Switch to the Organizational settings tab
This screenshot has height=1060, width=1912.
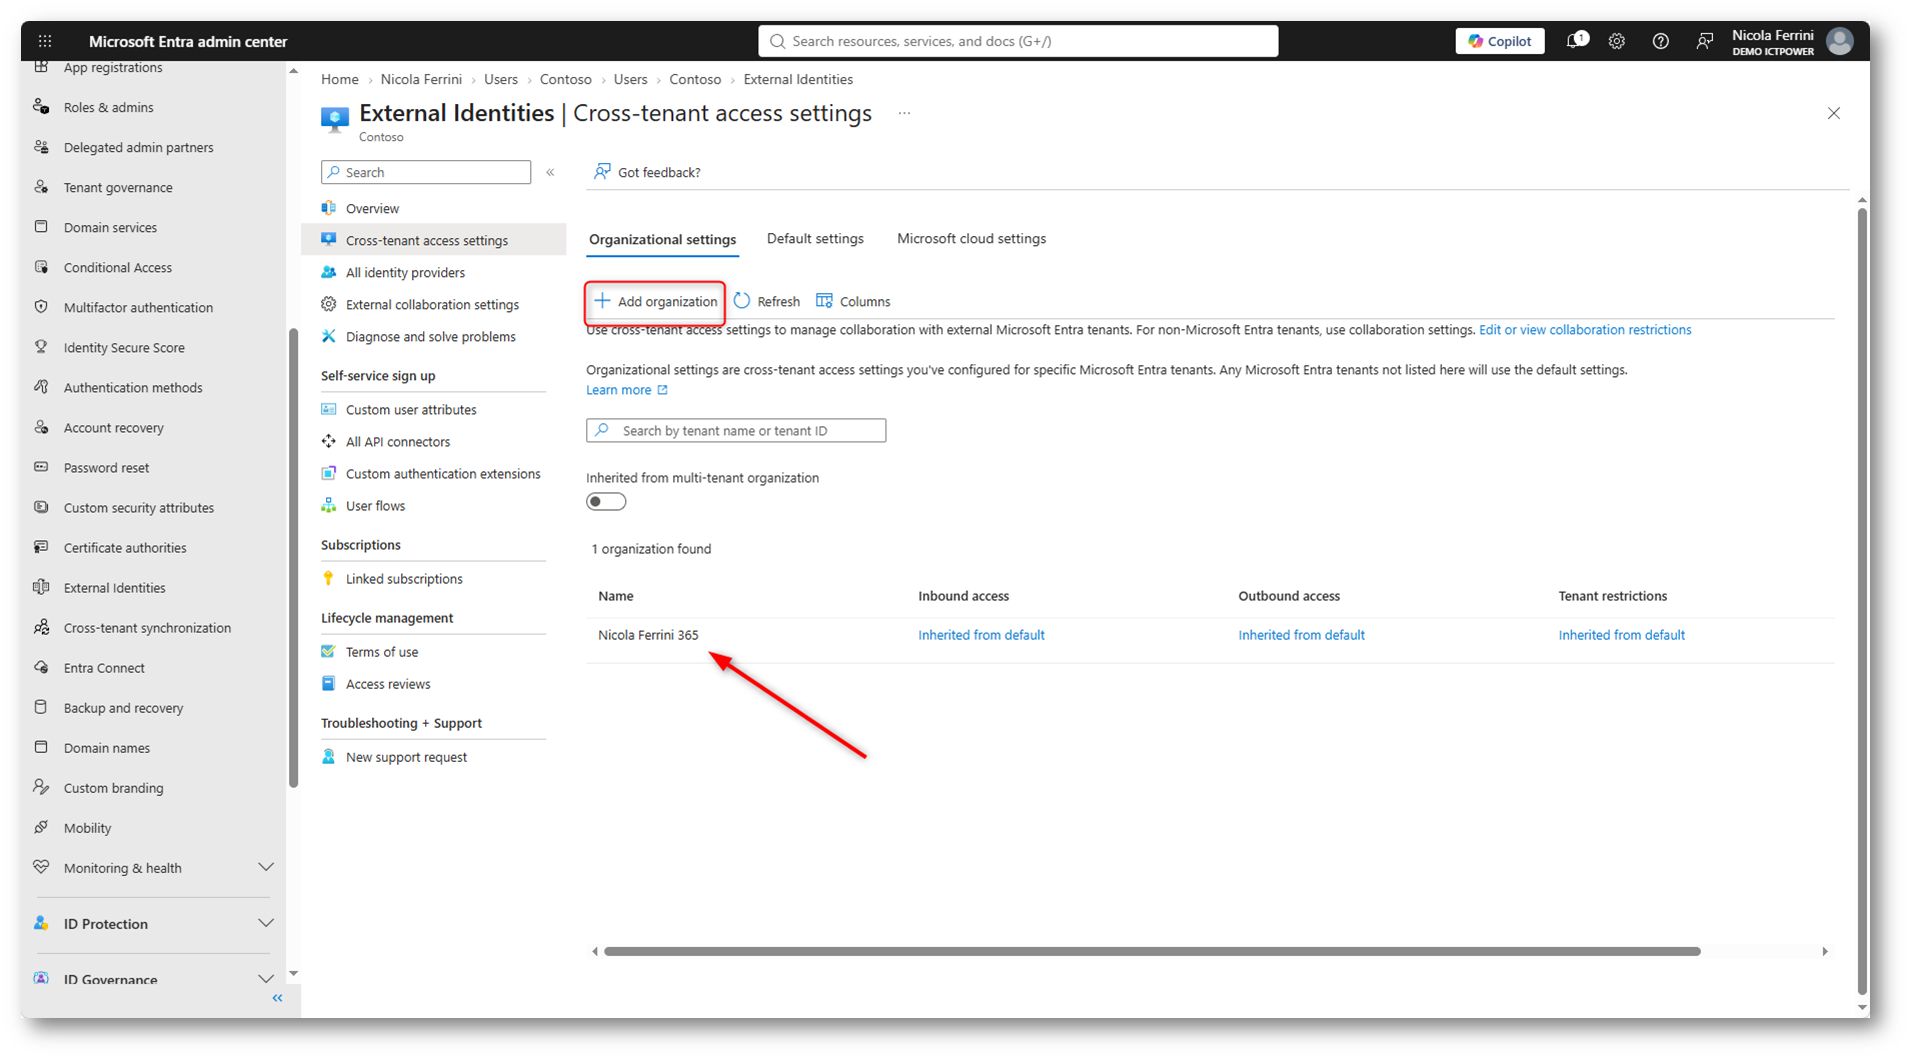pyautogui.click(x=662, y=240)
